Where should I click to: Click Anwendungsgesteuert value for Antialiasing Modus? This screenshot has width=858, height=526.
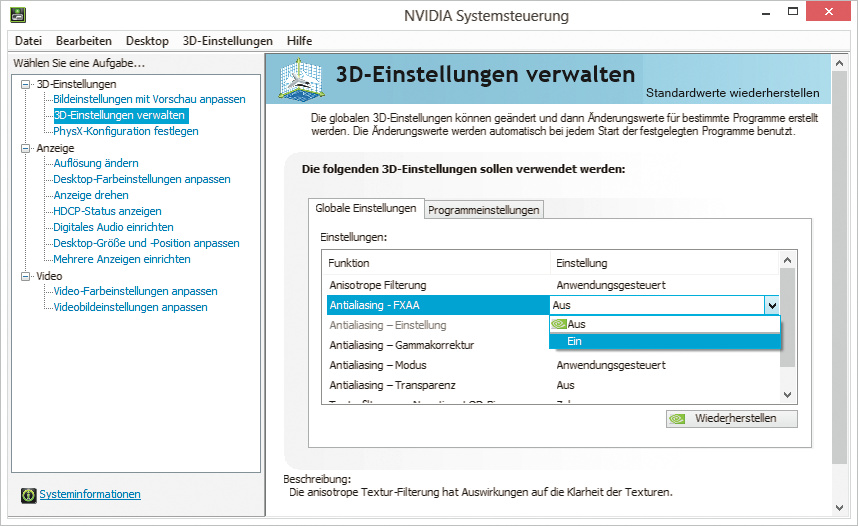611,366
